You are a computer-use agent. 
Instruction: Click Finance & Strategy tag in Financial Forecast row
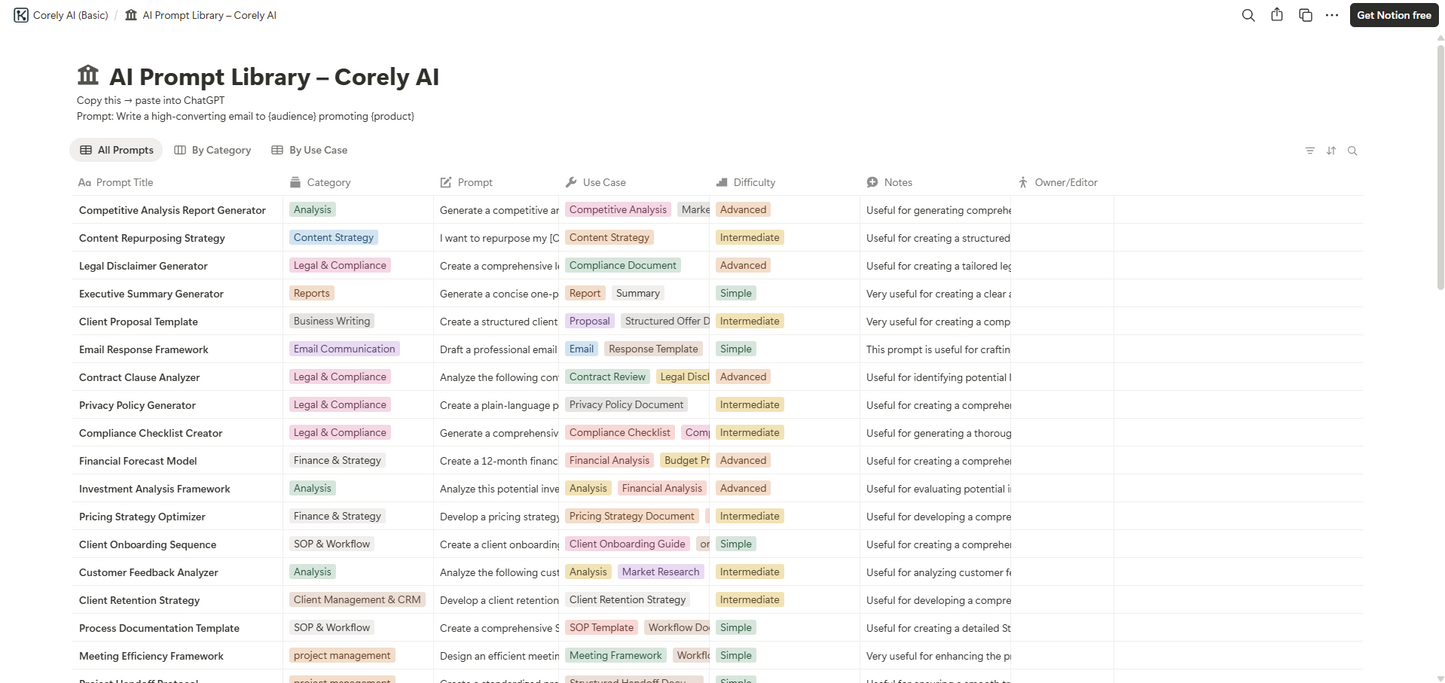tap(337, 460)
